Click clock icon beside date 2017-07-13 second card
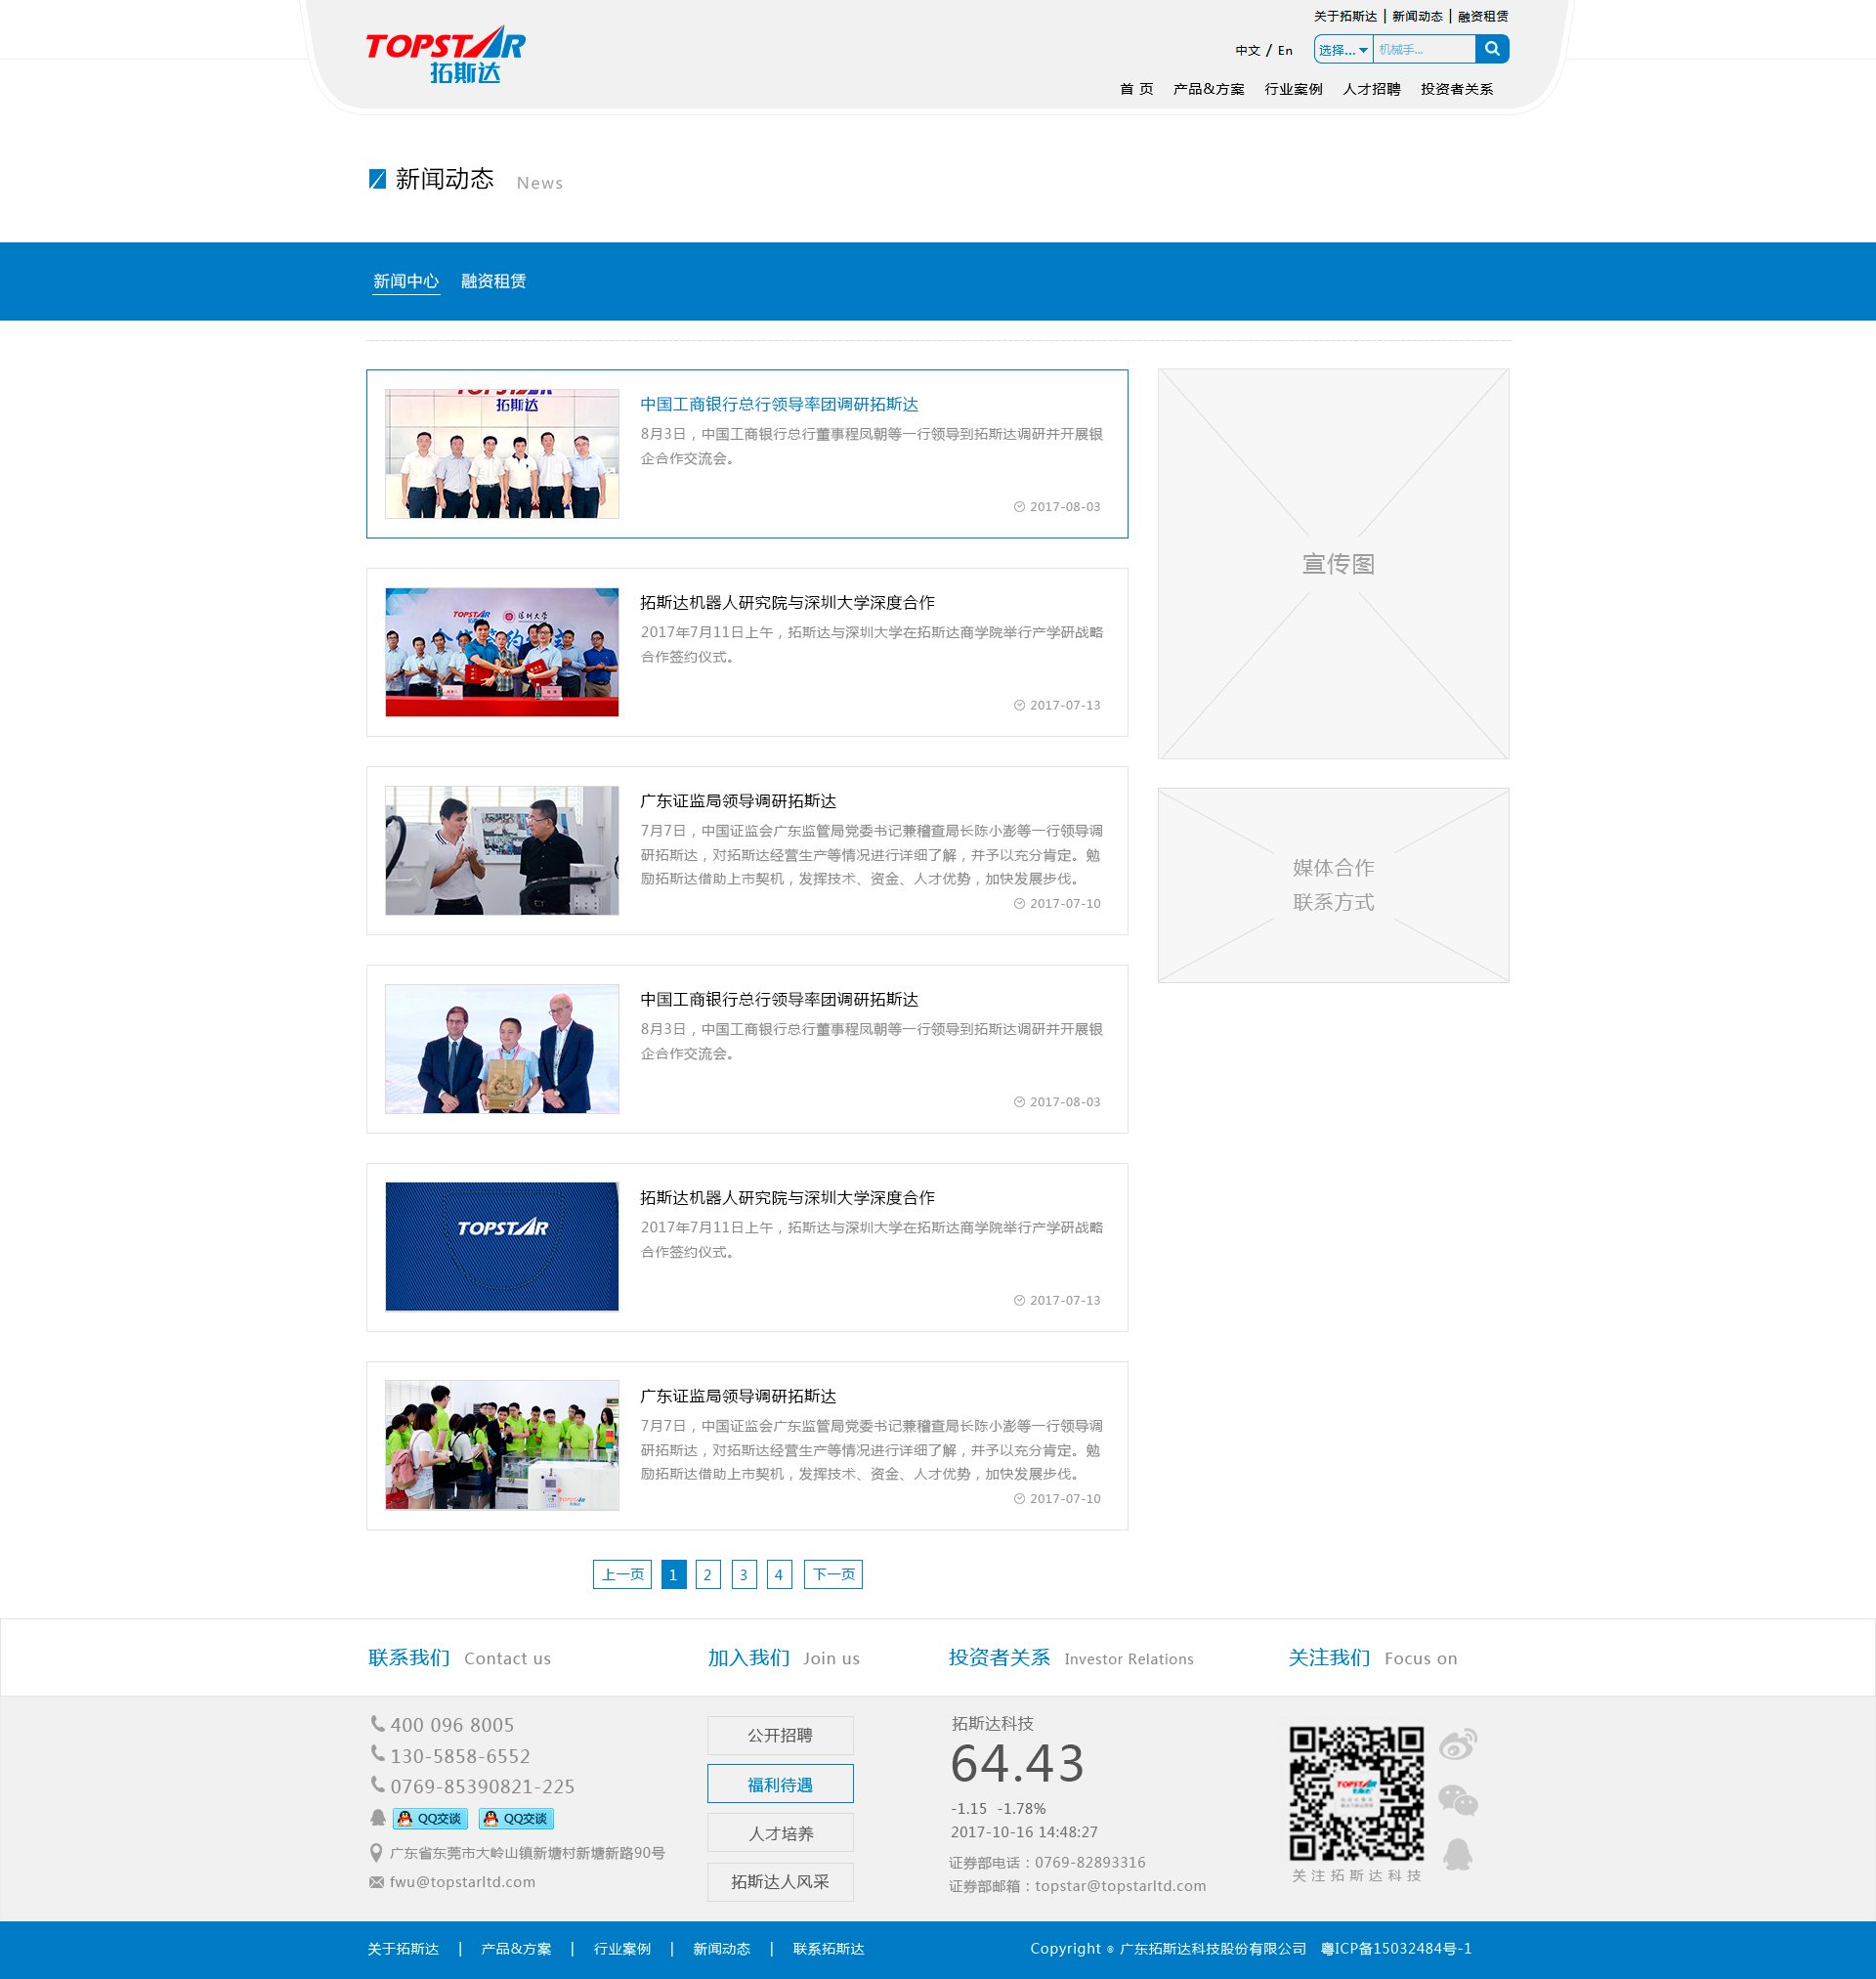This screenshot has width=1876, height=1979. [x=1019, y=705]
